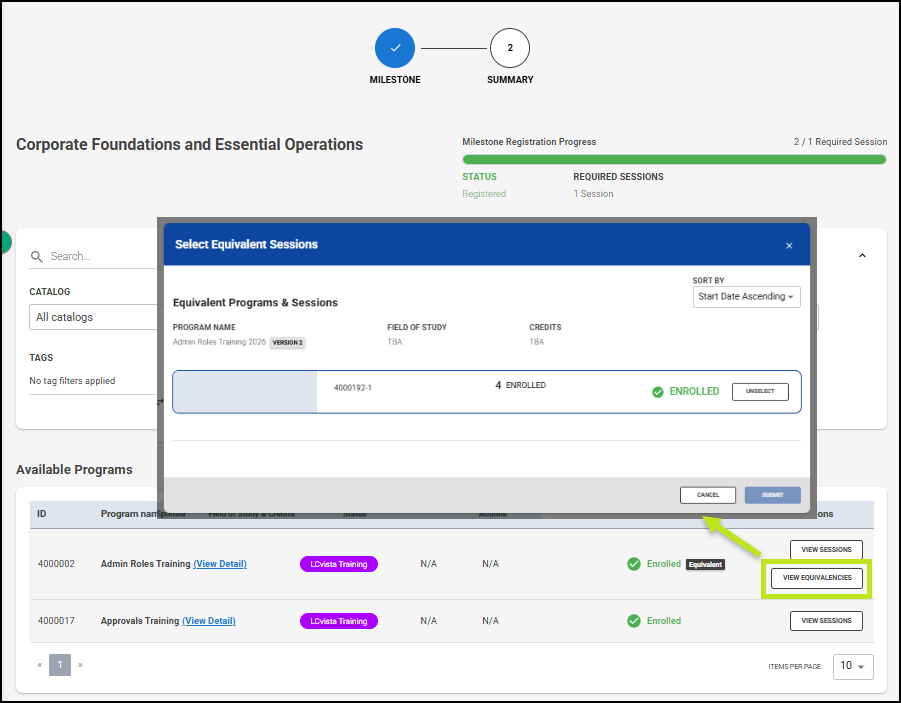Viewport: 901px width, 703px height.
Task: Click the green Enrolled check in dialog
Action: coord(658,392)
